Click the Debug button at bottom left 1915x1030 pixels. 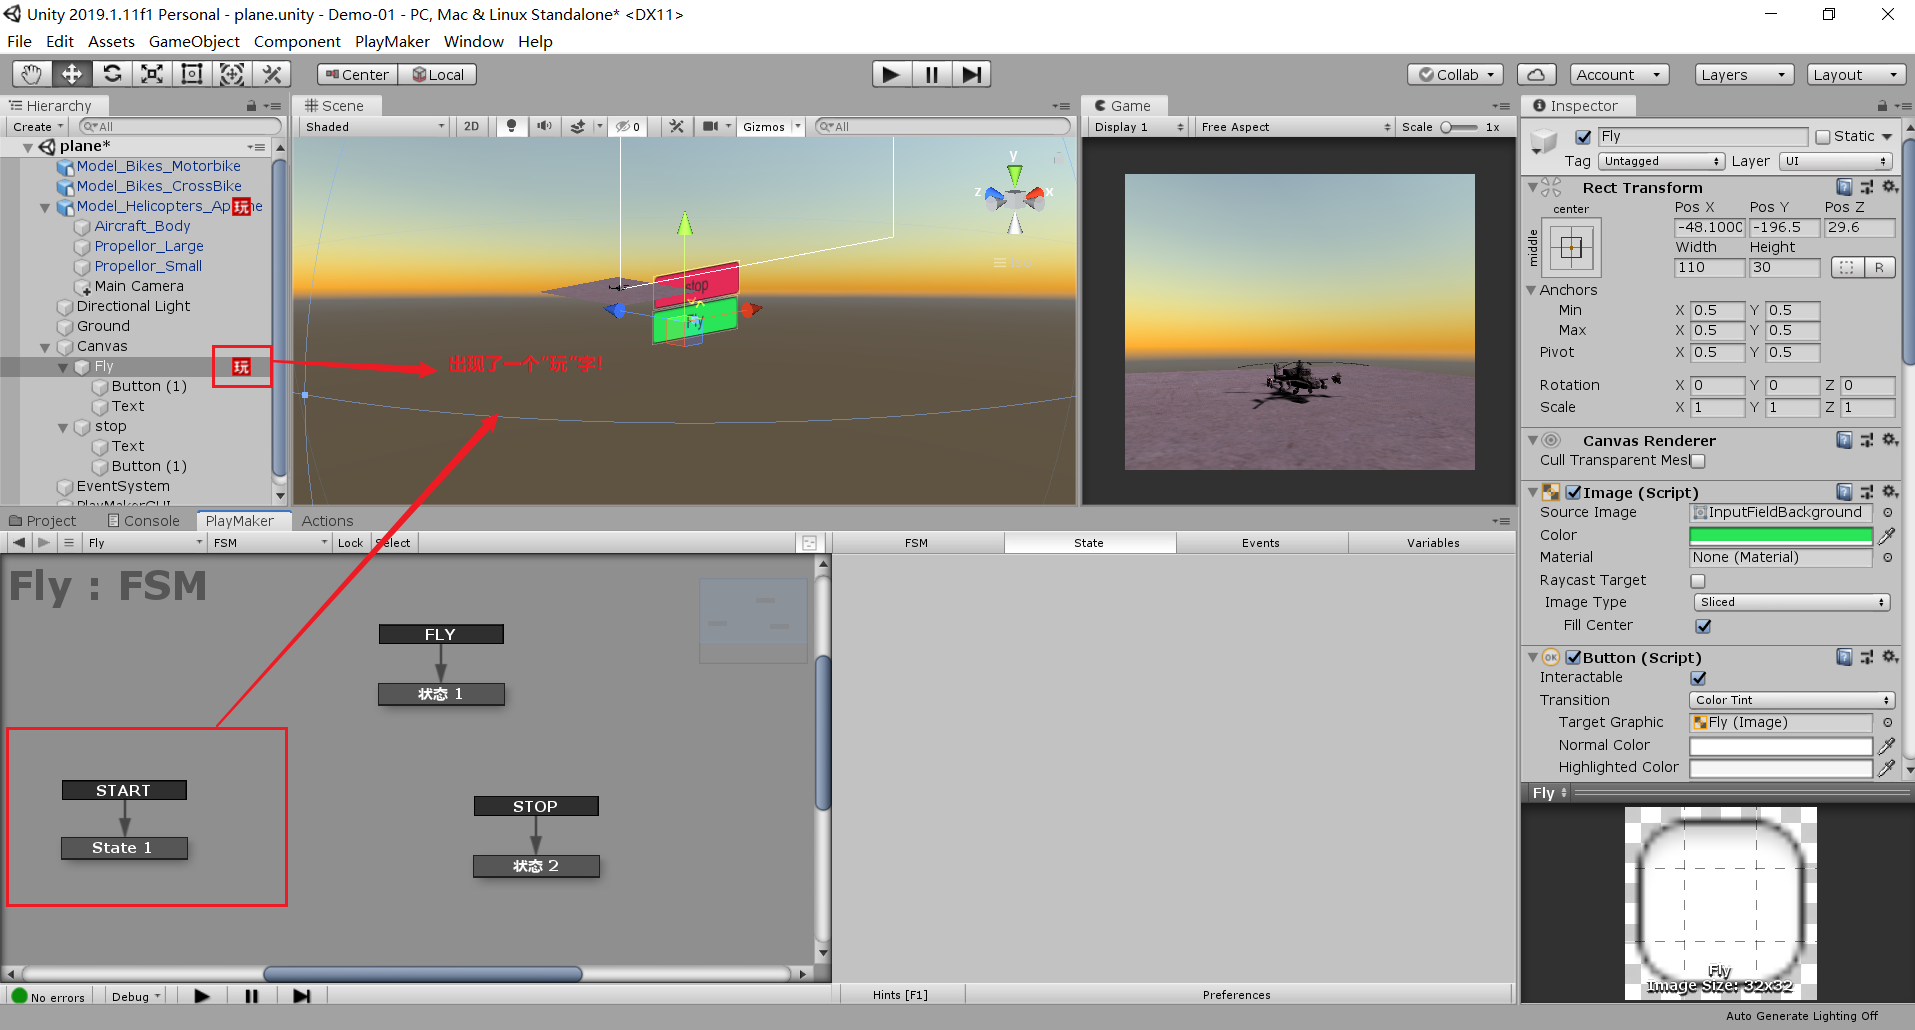[134, 996]
